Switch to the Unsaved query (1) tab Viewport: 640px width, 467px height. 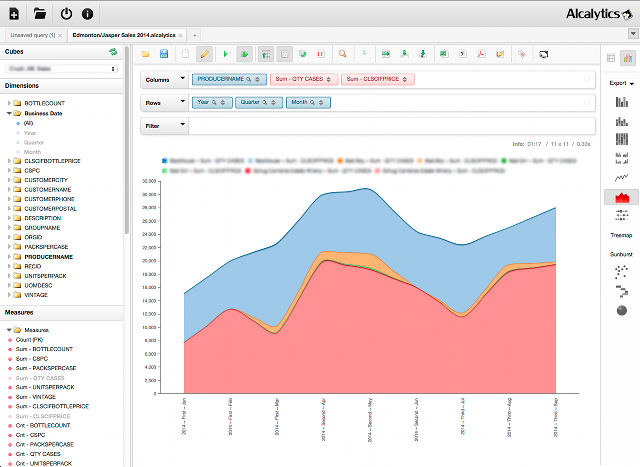[x=33, y=35]
